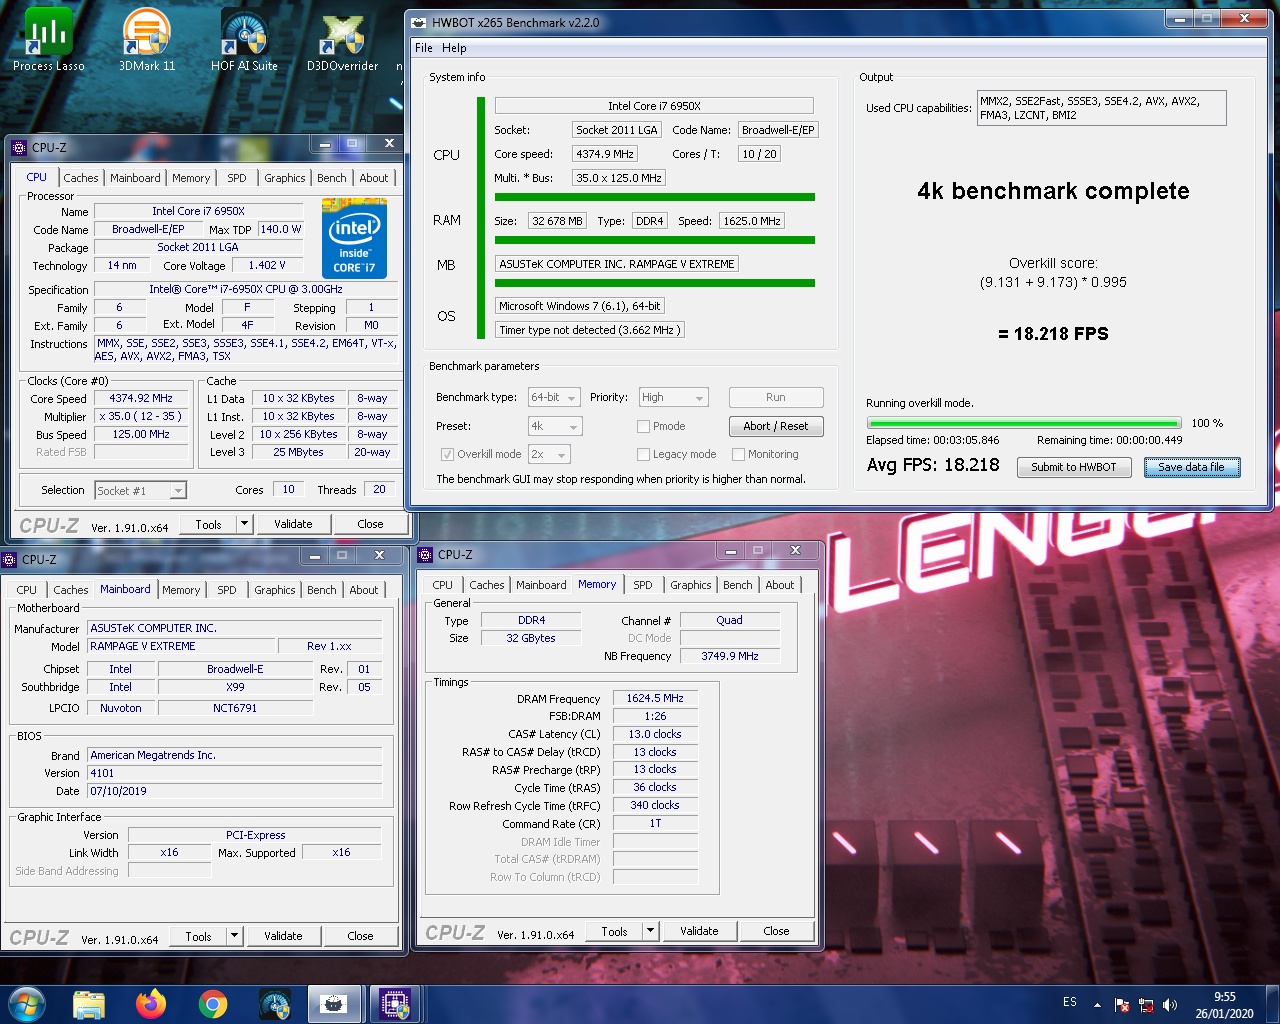Open Firefox from the taskbar

click(x=151, y=1003)
